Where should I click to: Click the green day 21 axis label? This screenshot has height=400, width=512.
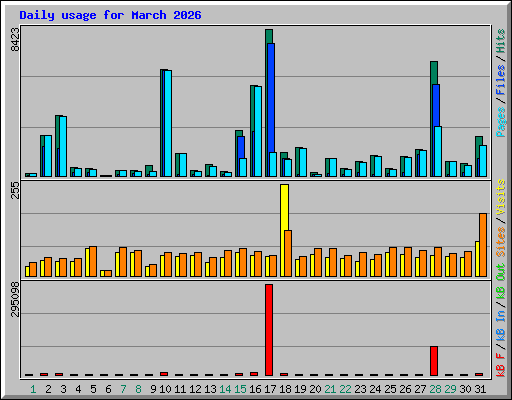tap(330, 389)
